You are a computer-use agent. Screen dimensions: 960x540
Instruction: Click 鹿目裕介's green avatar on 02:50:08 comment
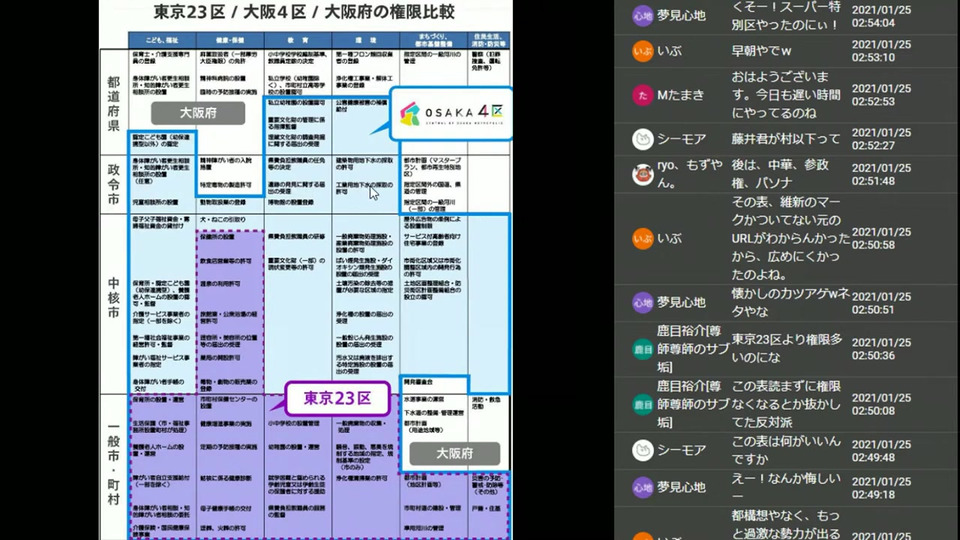coord(642,404)
